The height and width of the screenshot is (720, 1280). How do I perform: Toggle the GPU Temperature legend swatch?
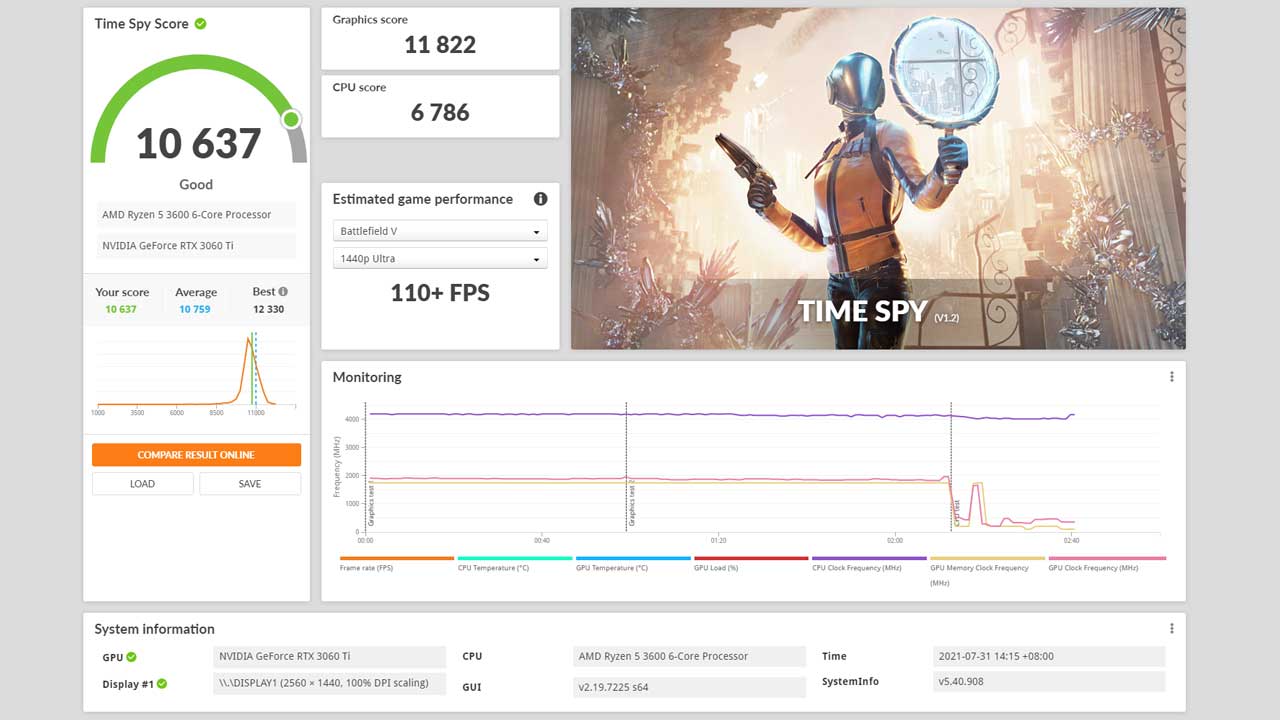coord(633,558)
